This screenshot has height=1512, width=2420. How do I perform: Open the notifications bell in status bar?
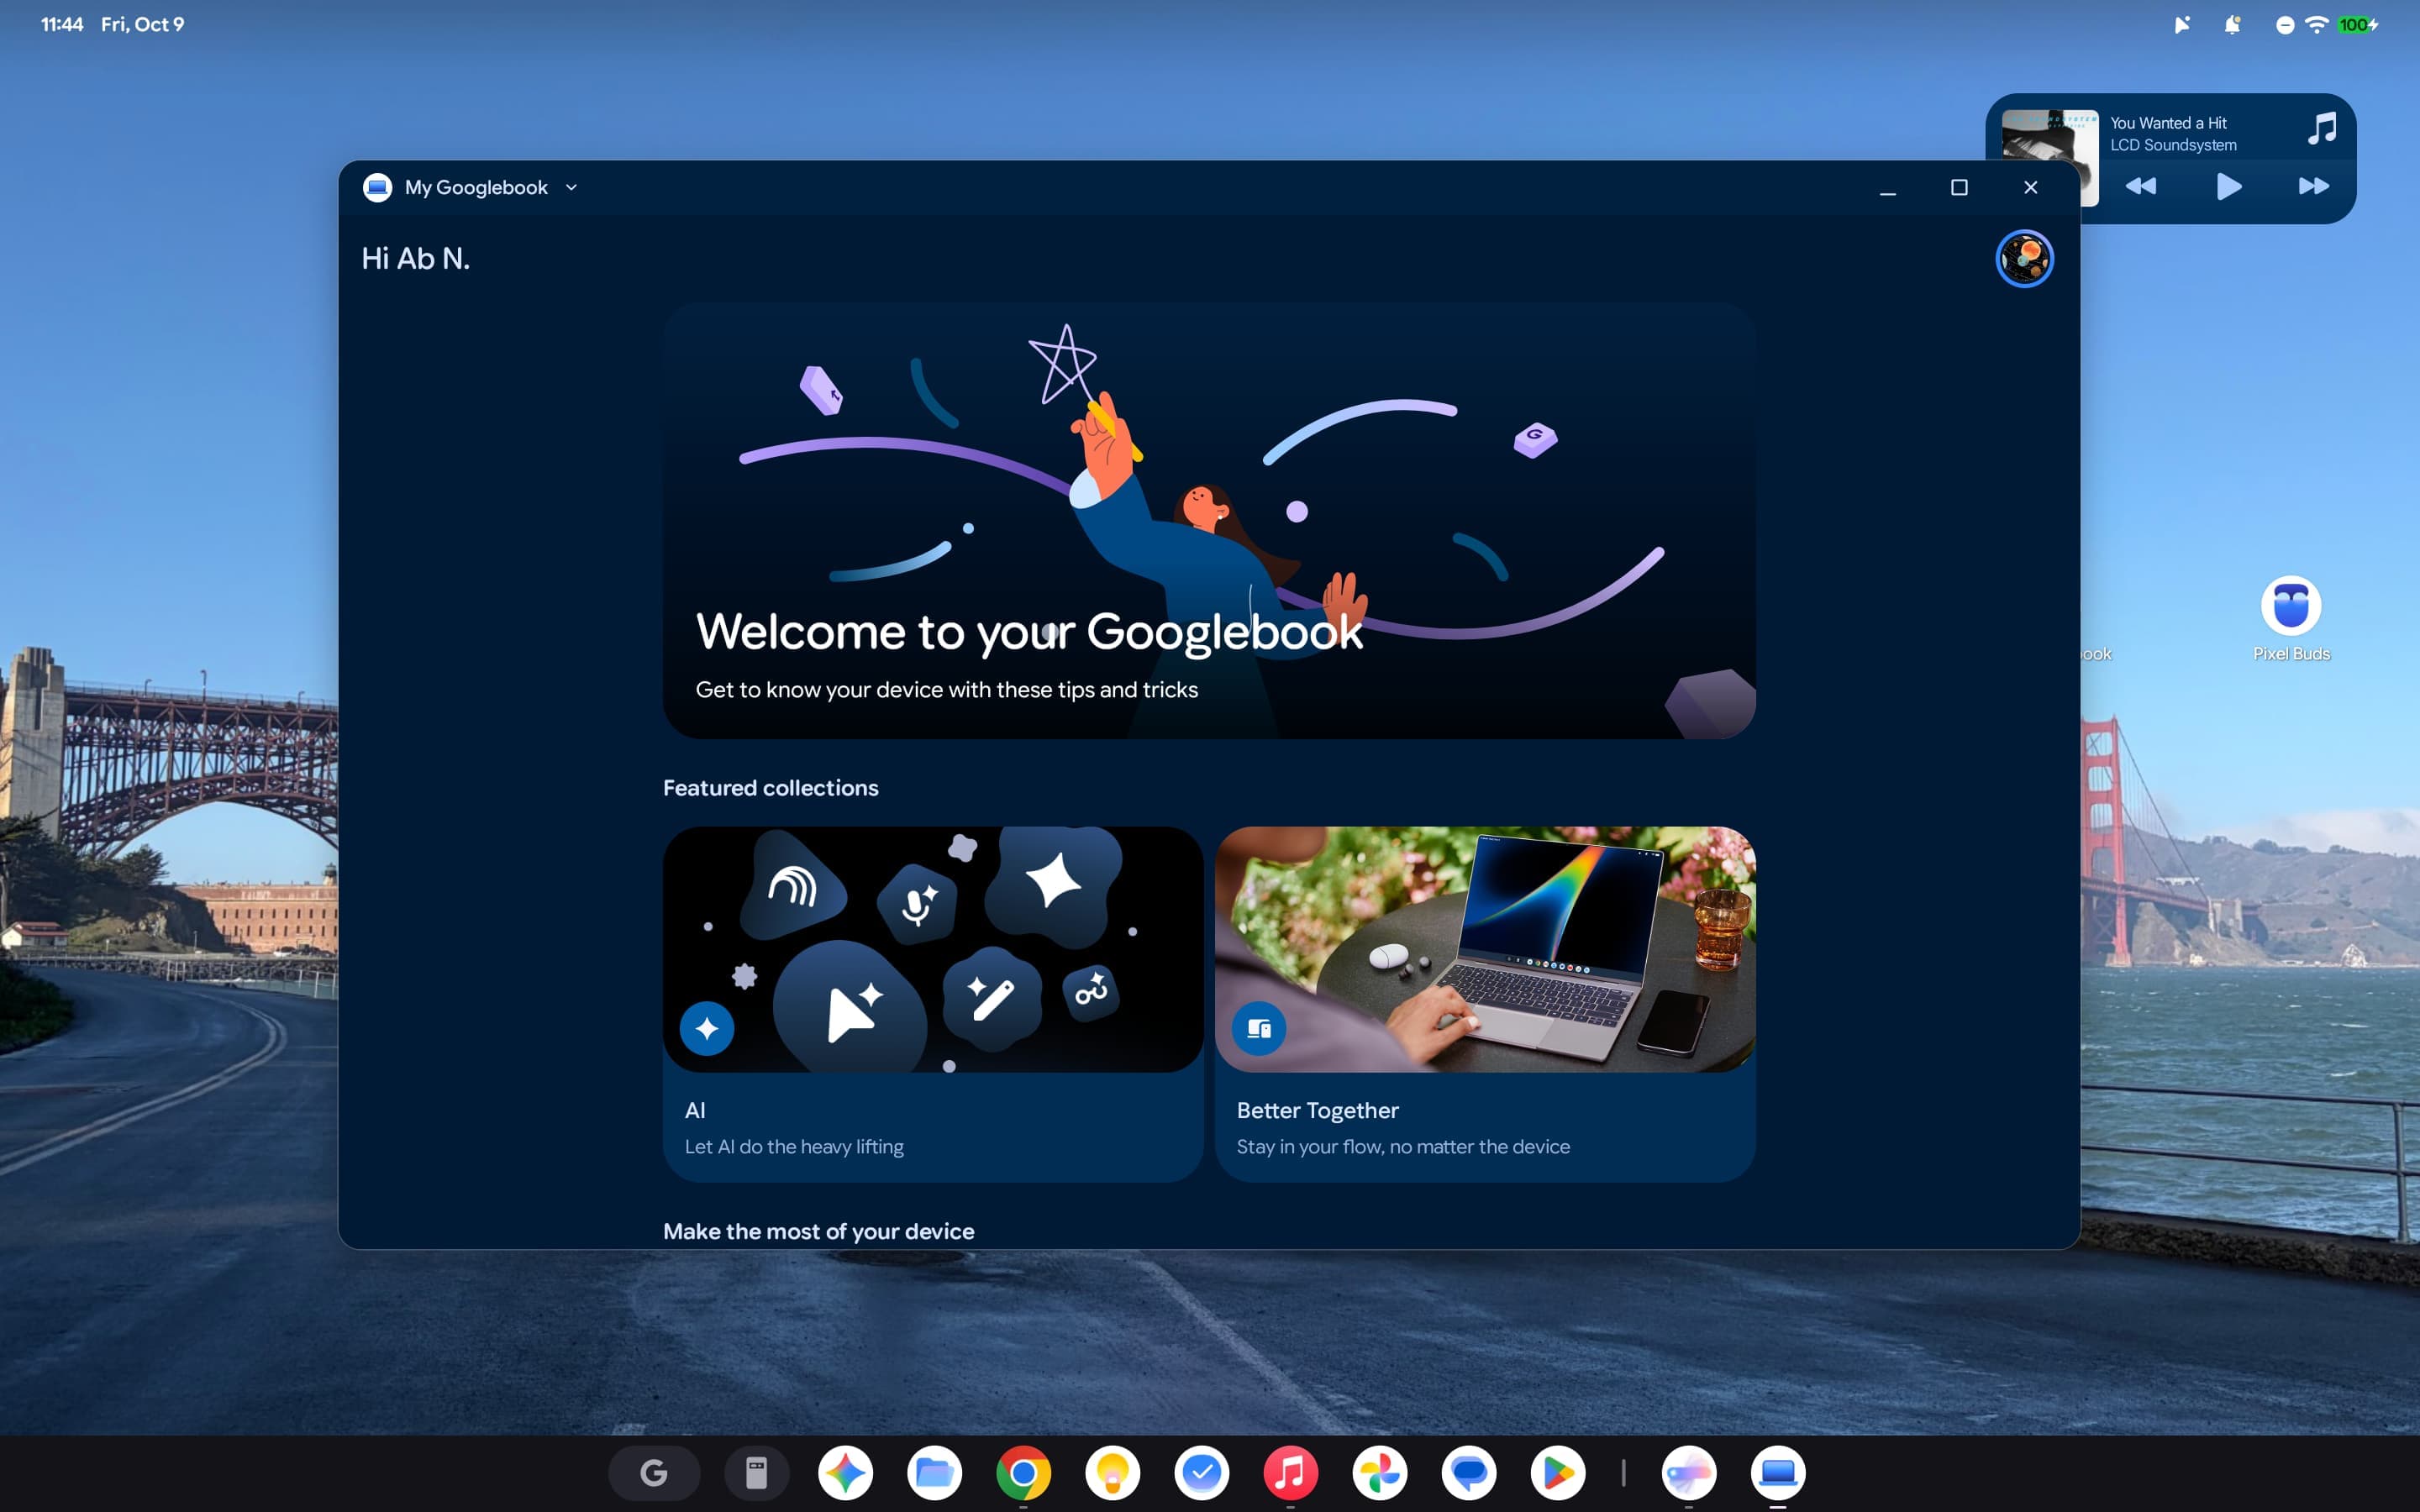point(2232,25)
